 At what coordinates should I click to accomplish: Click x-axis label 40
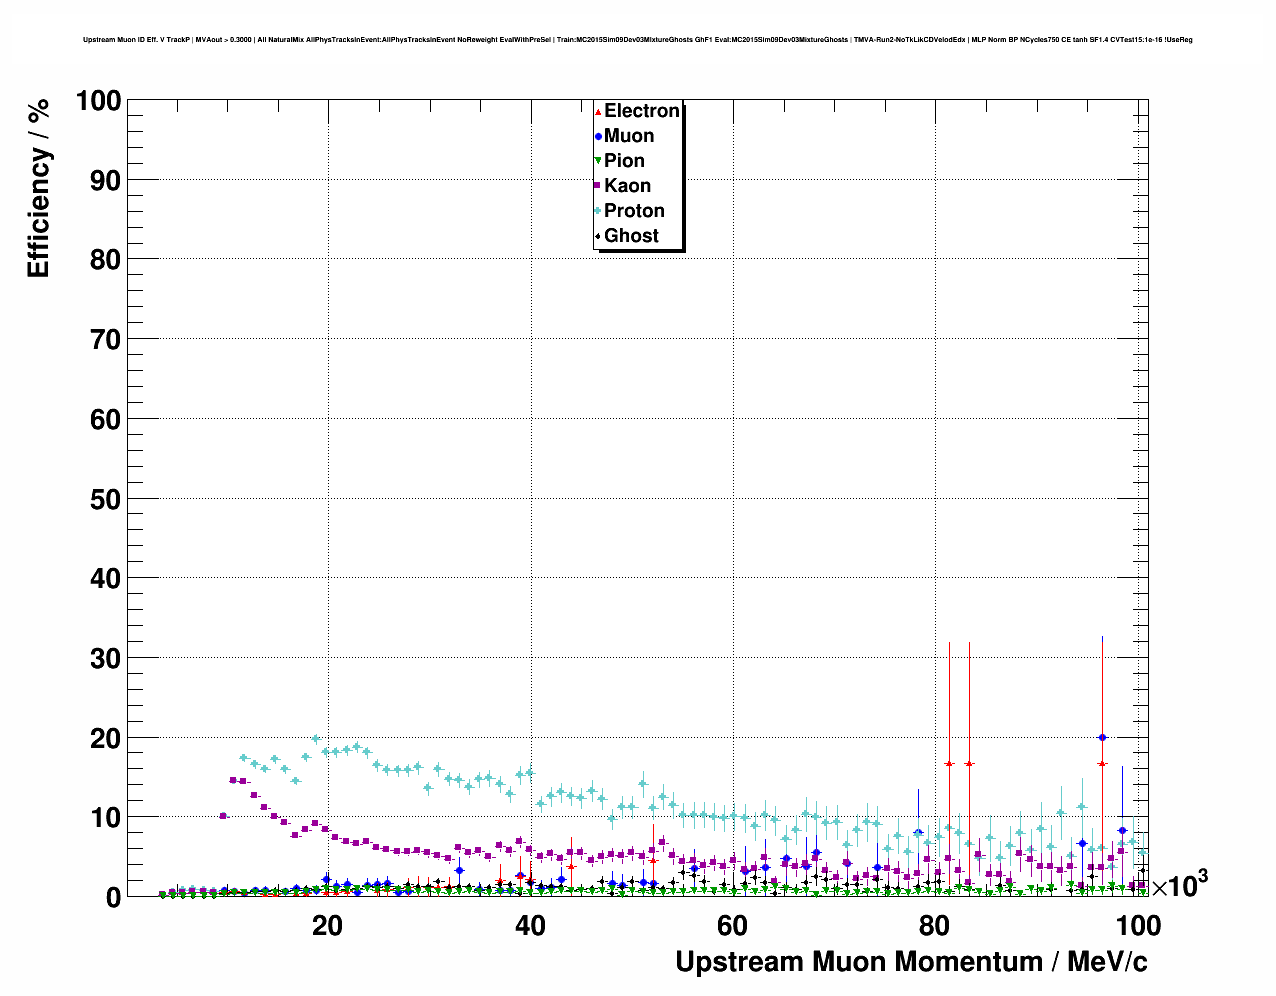click(x=531, y=926)
